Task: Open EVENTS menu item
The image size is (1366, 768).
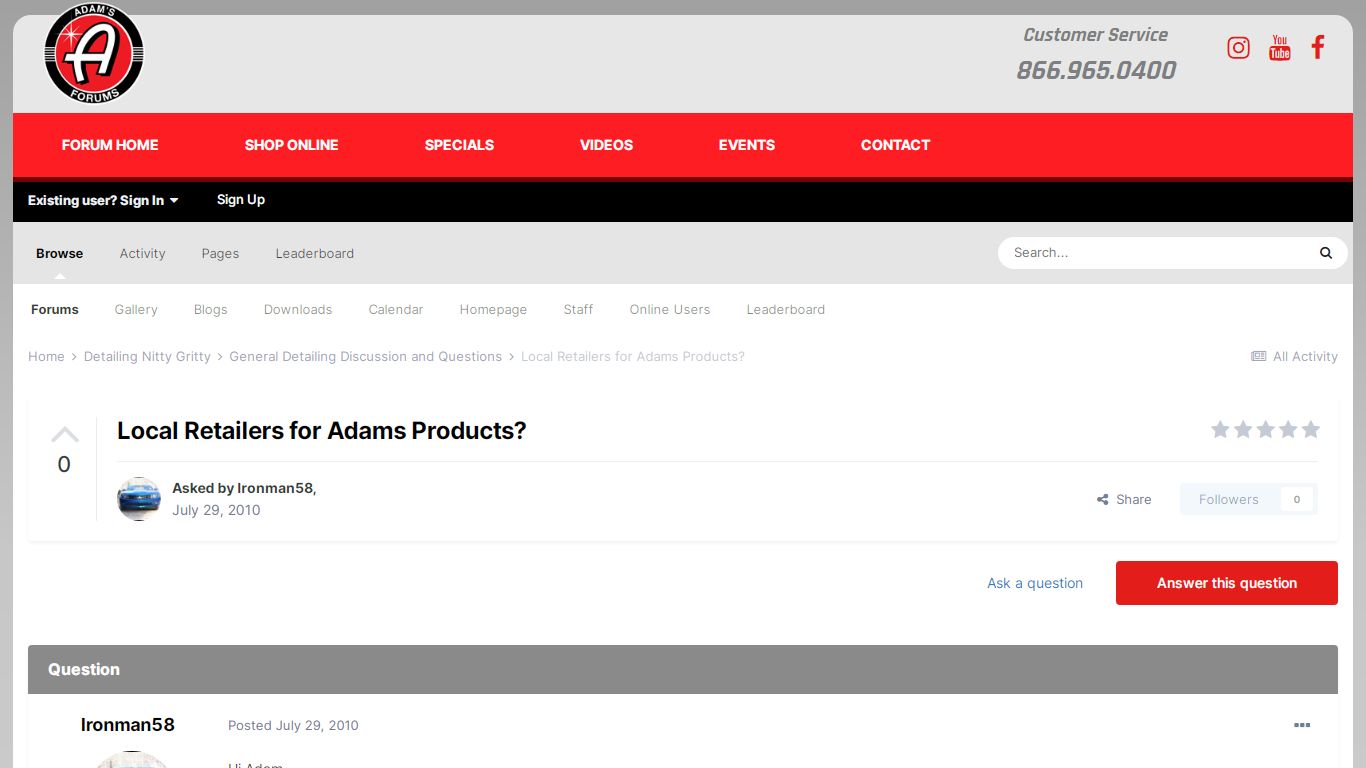Action: pyautogui.click(x=746, y=145)
